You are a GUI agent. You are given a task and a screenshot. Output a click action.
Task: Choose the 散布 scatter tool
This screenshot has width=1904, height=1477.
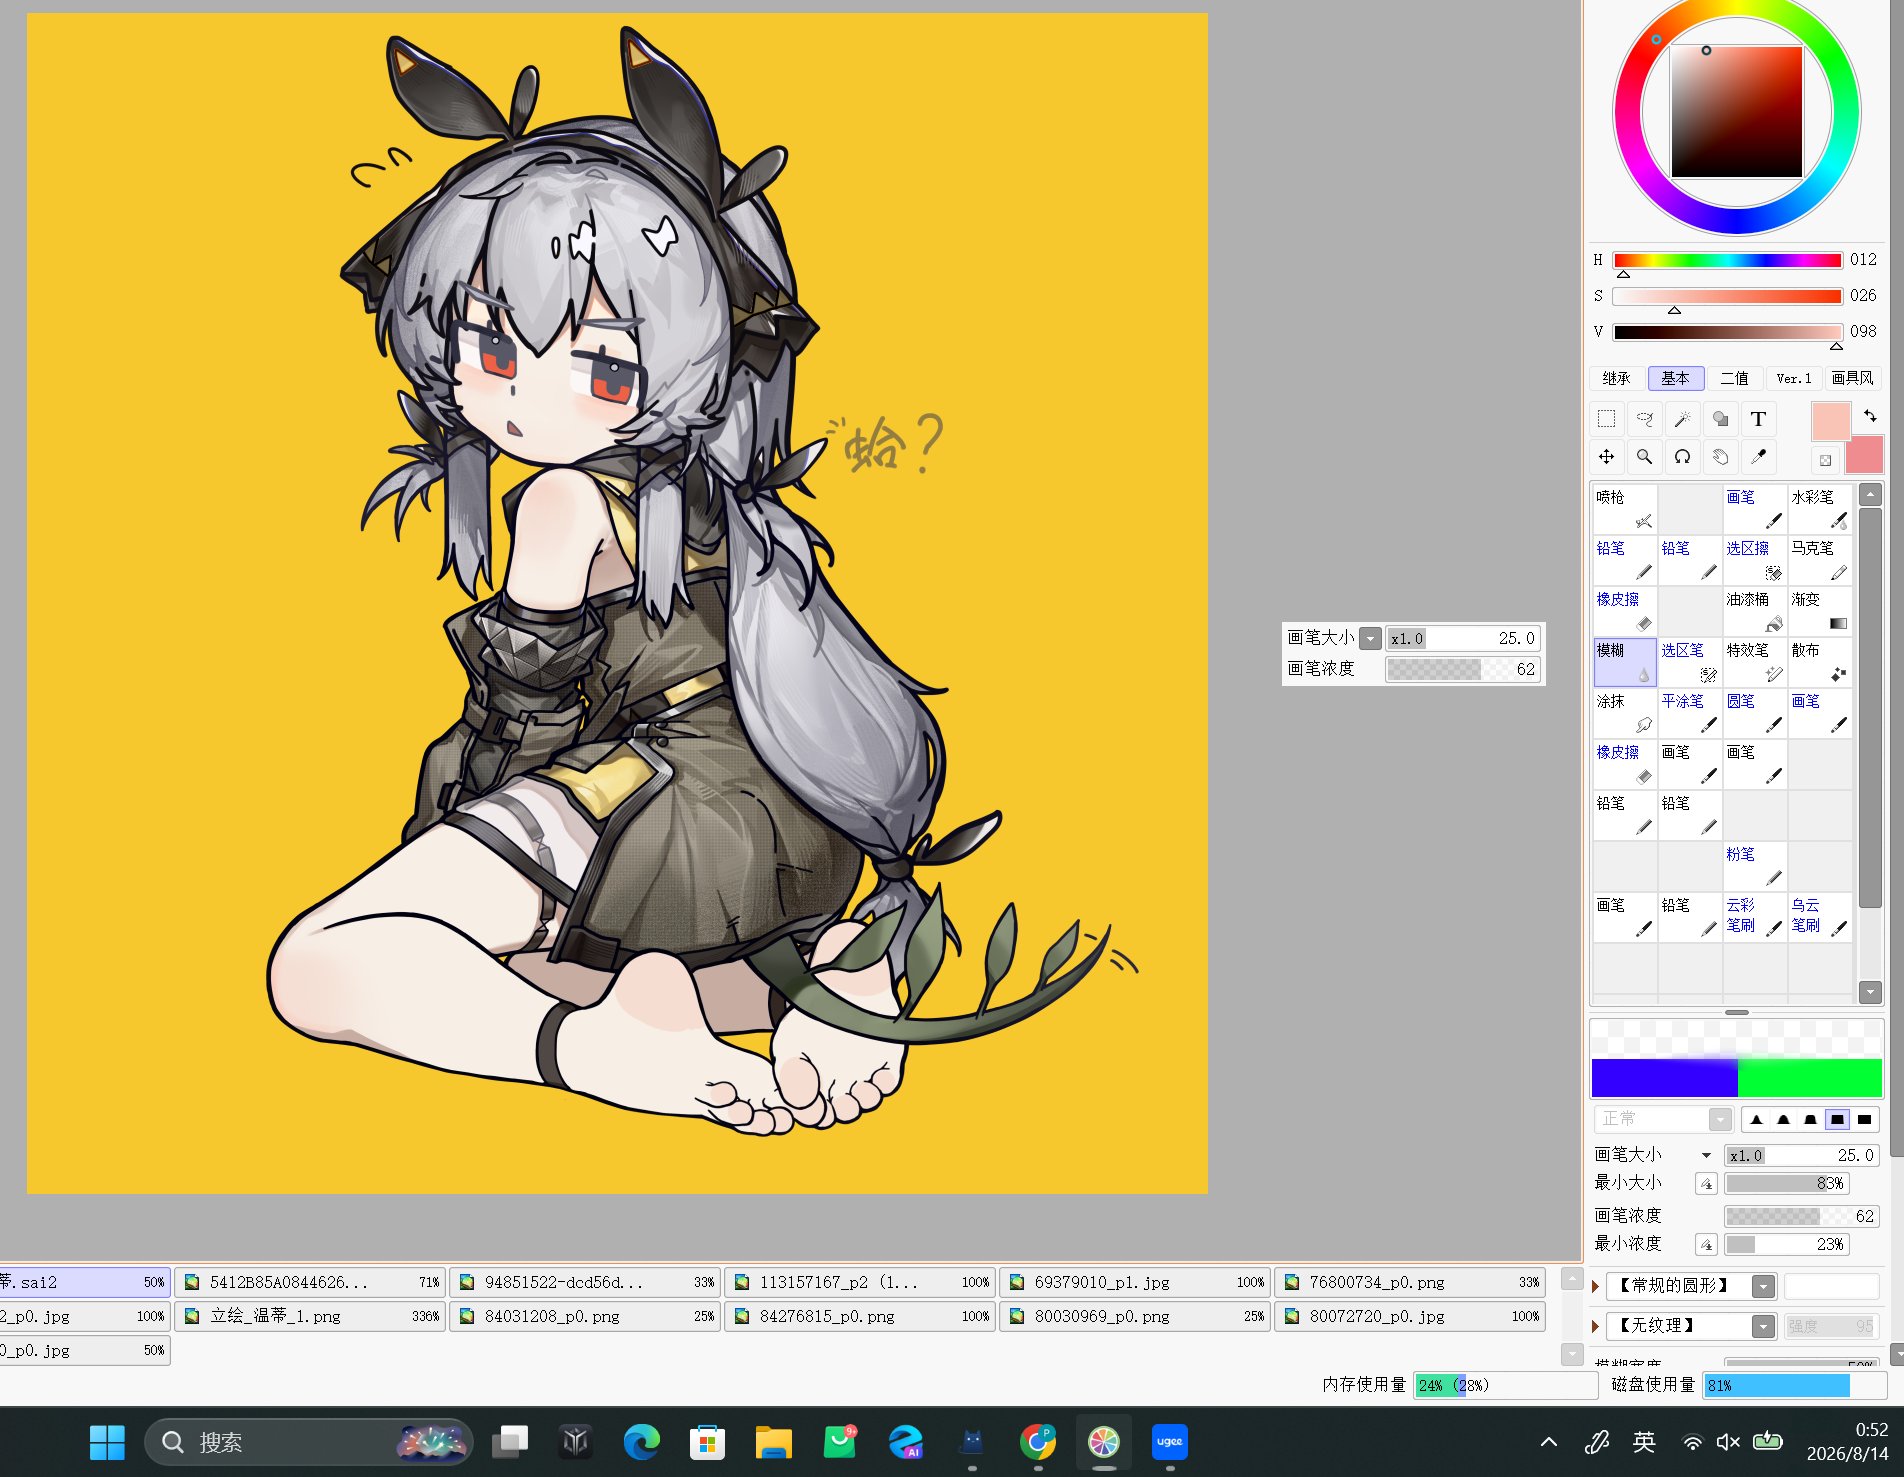1820,662
